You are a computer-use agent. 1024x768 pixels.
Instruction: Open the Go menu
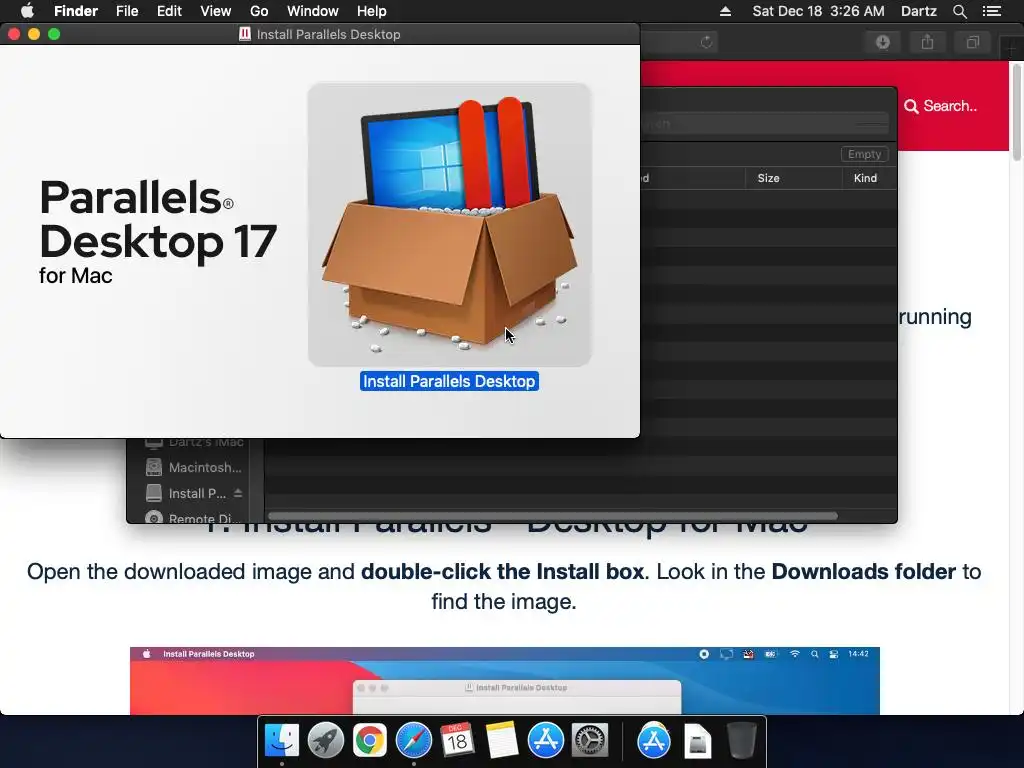coord(259,11)
